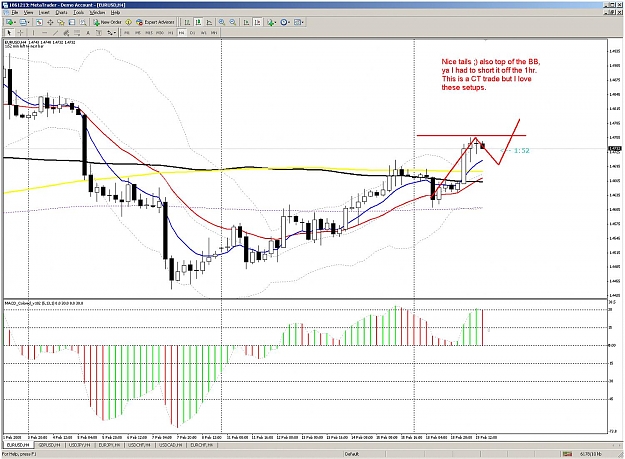Screen dimensions: 625x459
Task: Click the Zoom Out magnifier icon
Action: coord(233,22)
